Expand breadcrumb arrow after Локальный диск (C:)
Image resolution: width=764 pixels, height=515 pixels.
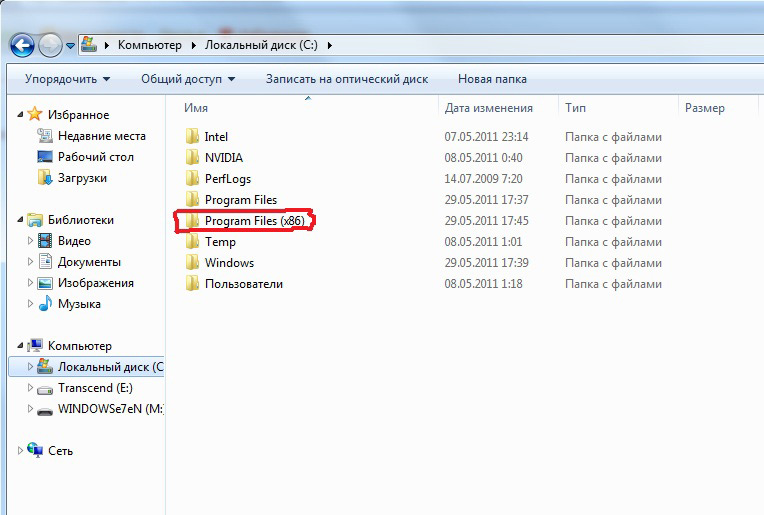(x=330, y=45)
